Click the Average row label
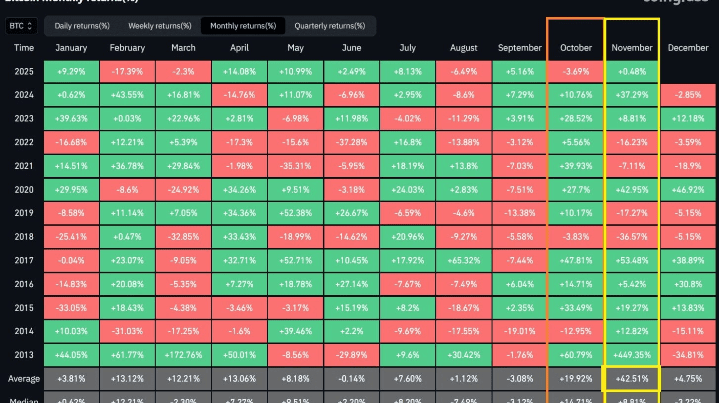 24,379
